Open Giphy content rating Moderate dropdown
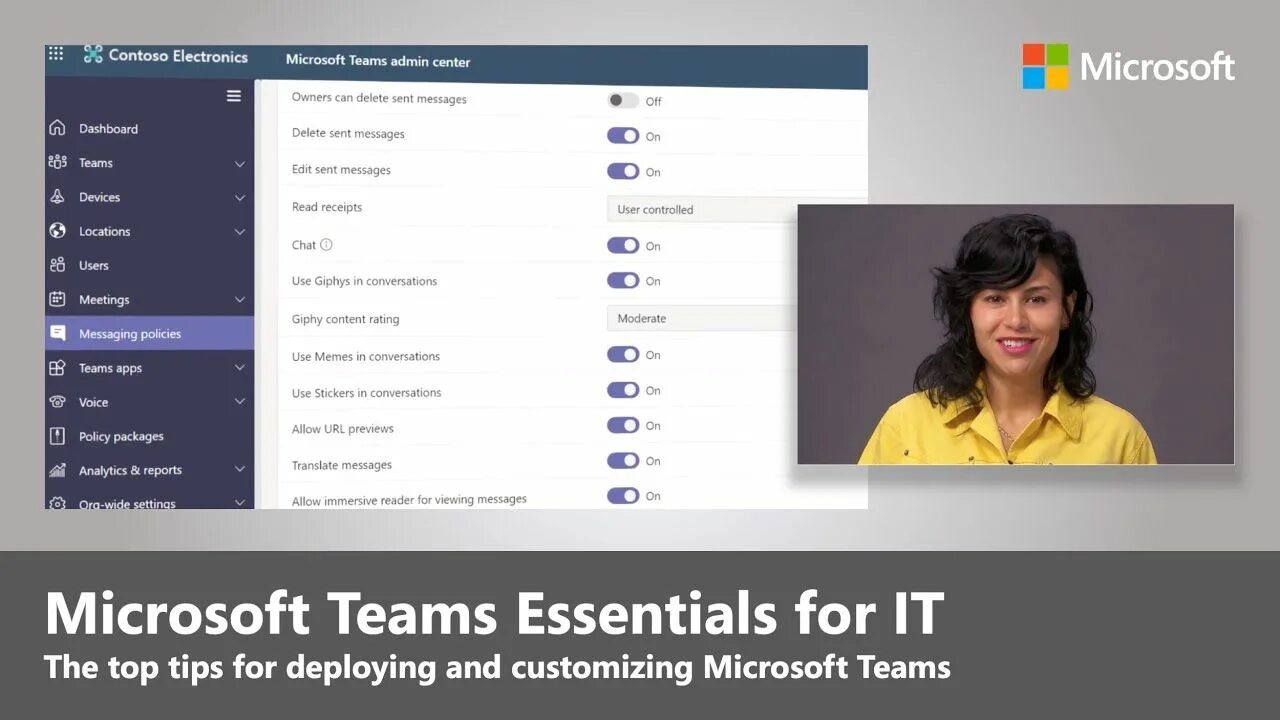 (x=702, y=318)
